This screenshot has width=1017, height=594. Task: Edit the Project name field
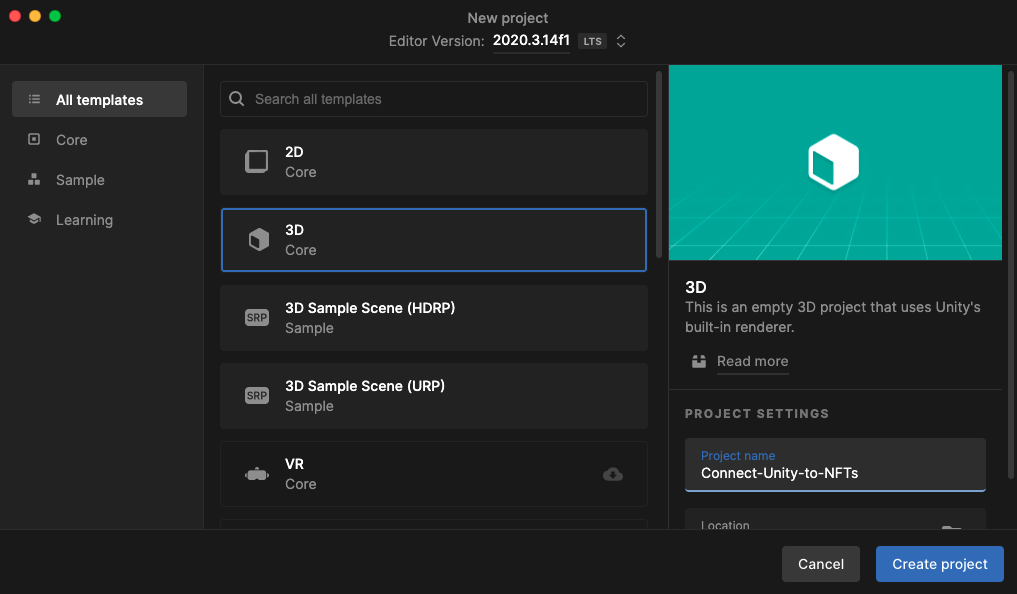tap(835, 465)
